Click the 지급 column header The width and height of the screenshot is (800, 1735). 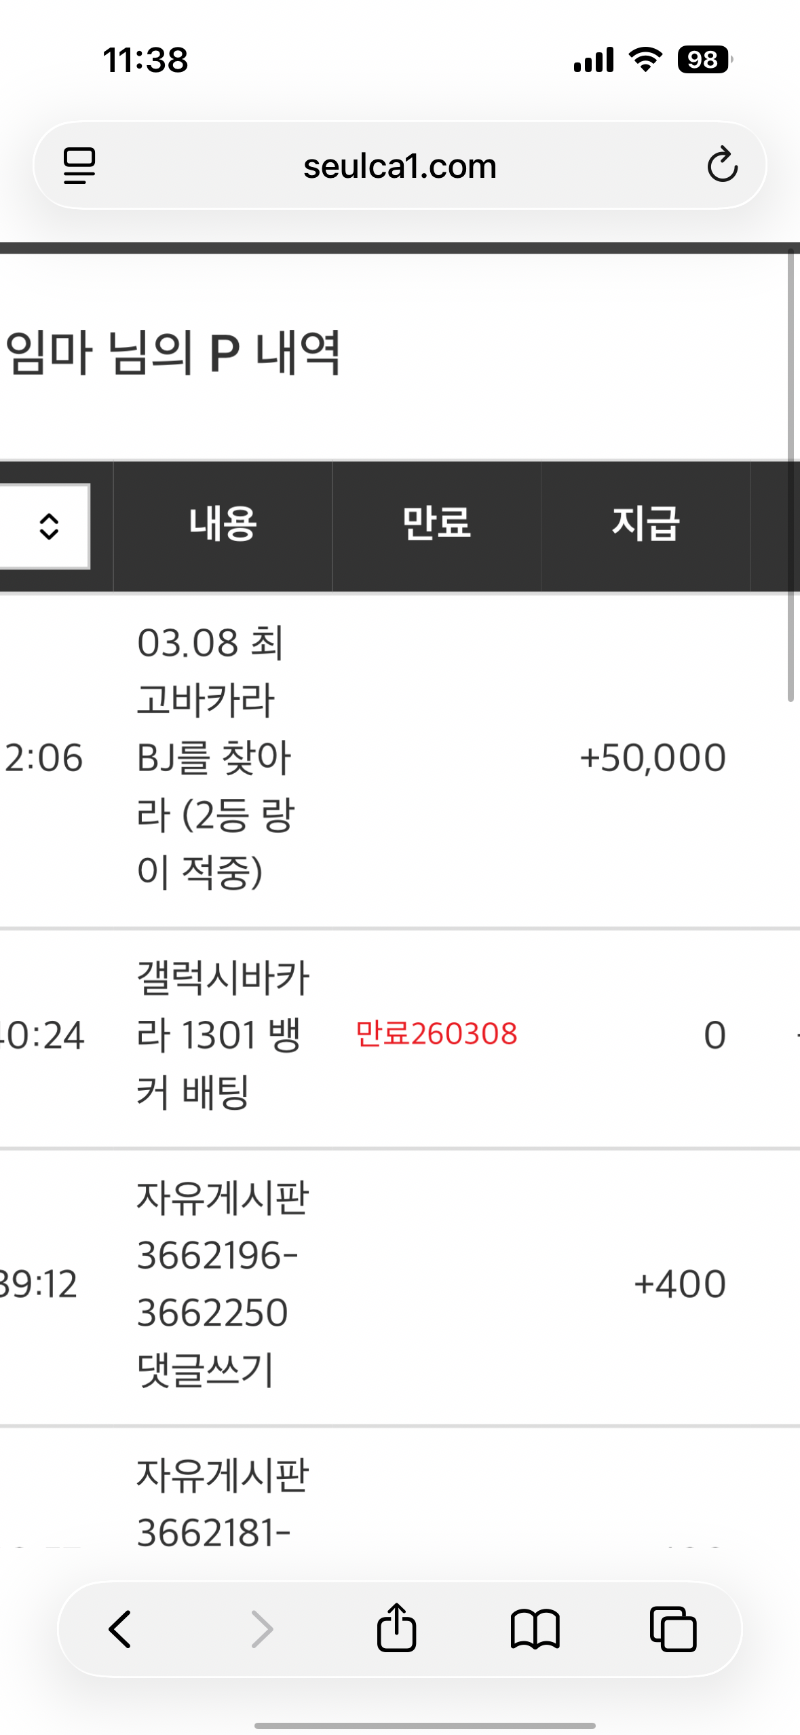tap(645, 524)
